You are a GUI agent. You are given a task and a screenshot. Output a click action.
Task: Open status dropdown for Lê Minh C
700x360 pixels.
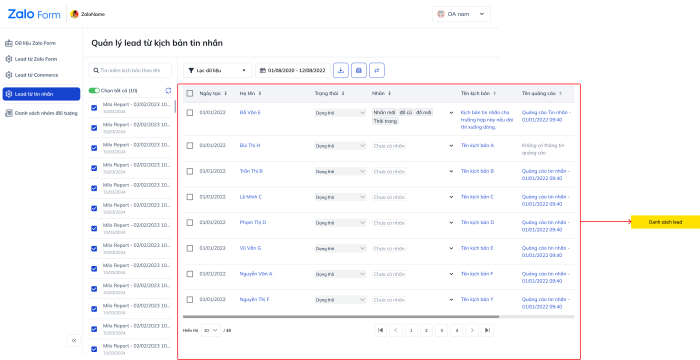point(341,197)
